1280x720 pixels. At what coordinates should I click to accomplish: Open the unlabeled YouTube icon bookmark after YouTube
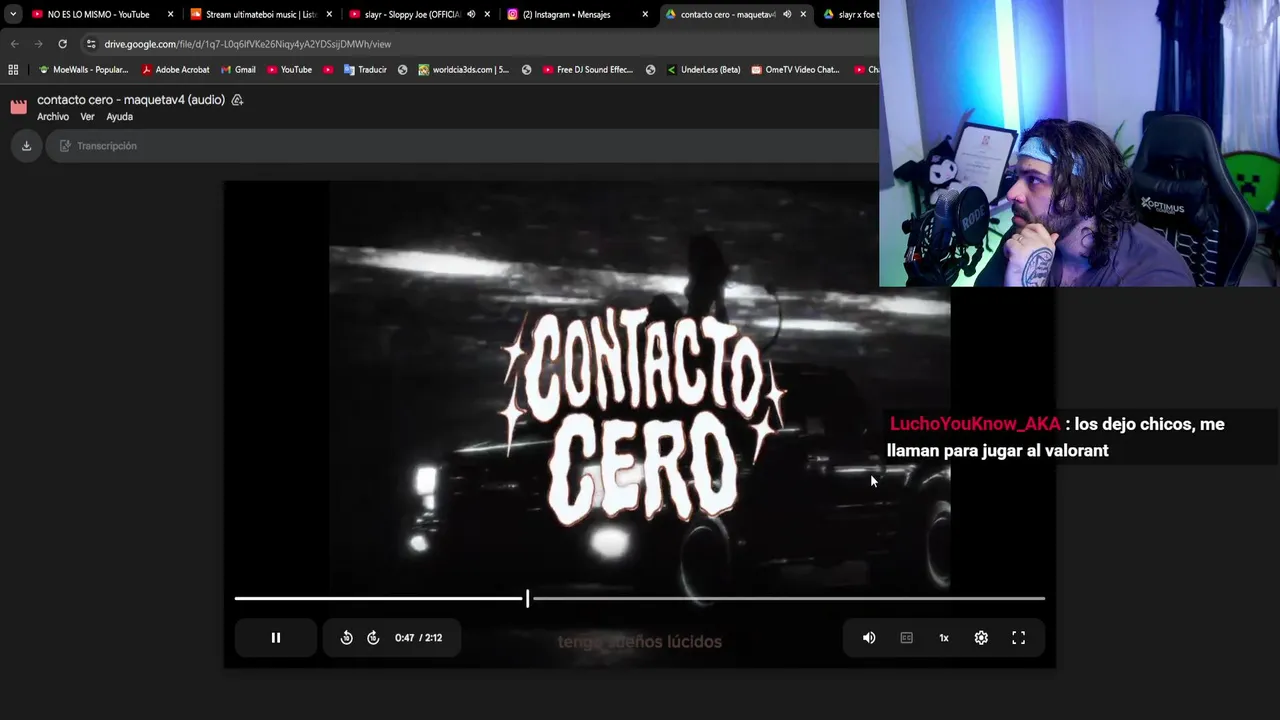click(328, 70)
